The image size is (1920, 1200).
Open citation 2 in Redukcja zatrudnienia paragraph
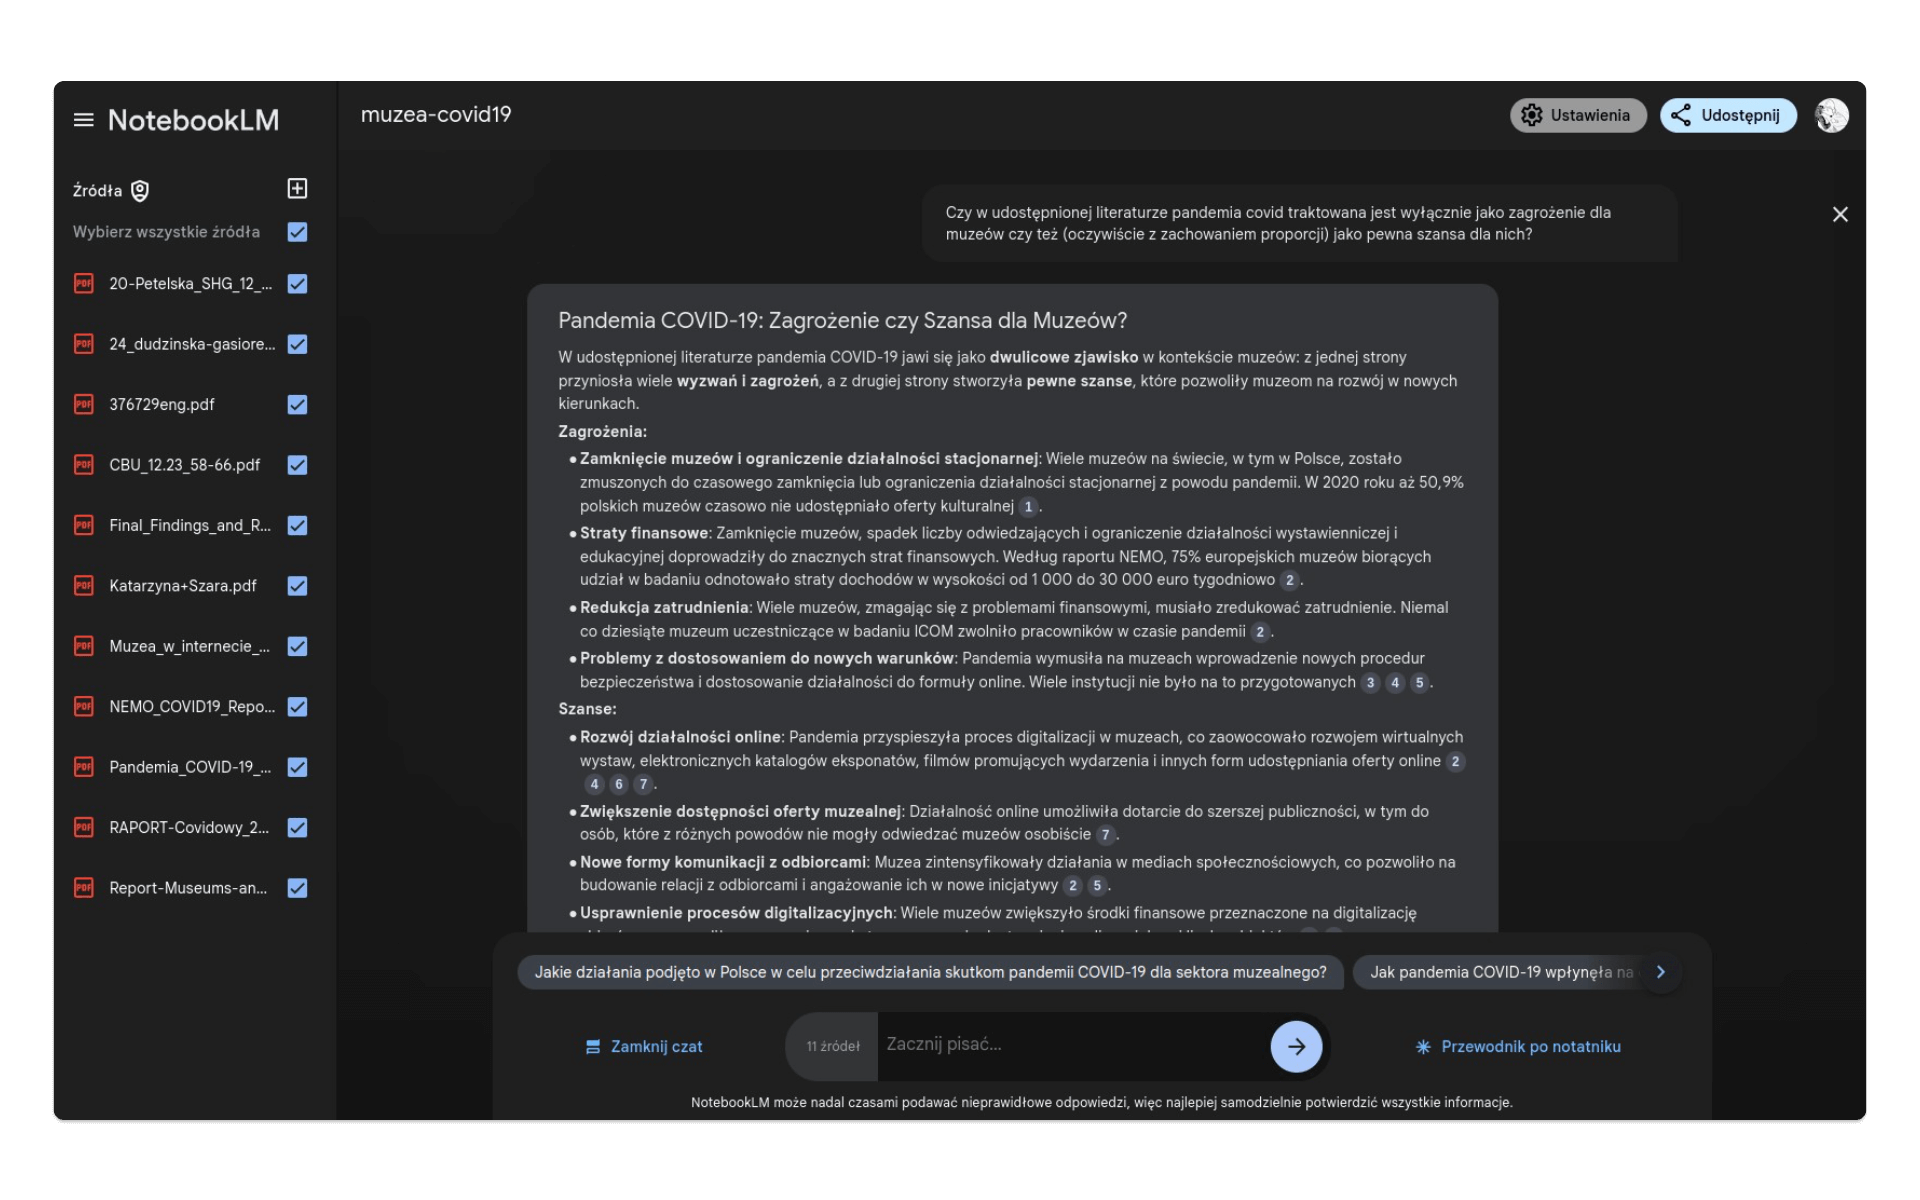[x=1260, y=632]
